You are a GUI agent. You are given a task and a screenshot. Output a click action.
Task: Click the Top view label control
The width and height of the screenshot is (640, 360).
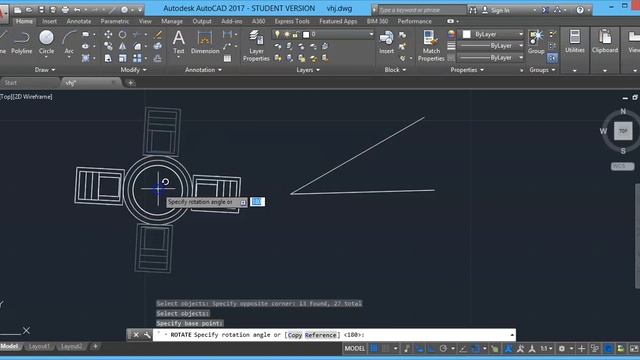[6, 97]
